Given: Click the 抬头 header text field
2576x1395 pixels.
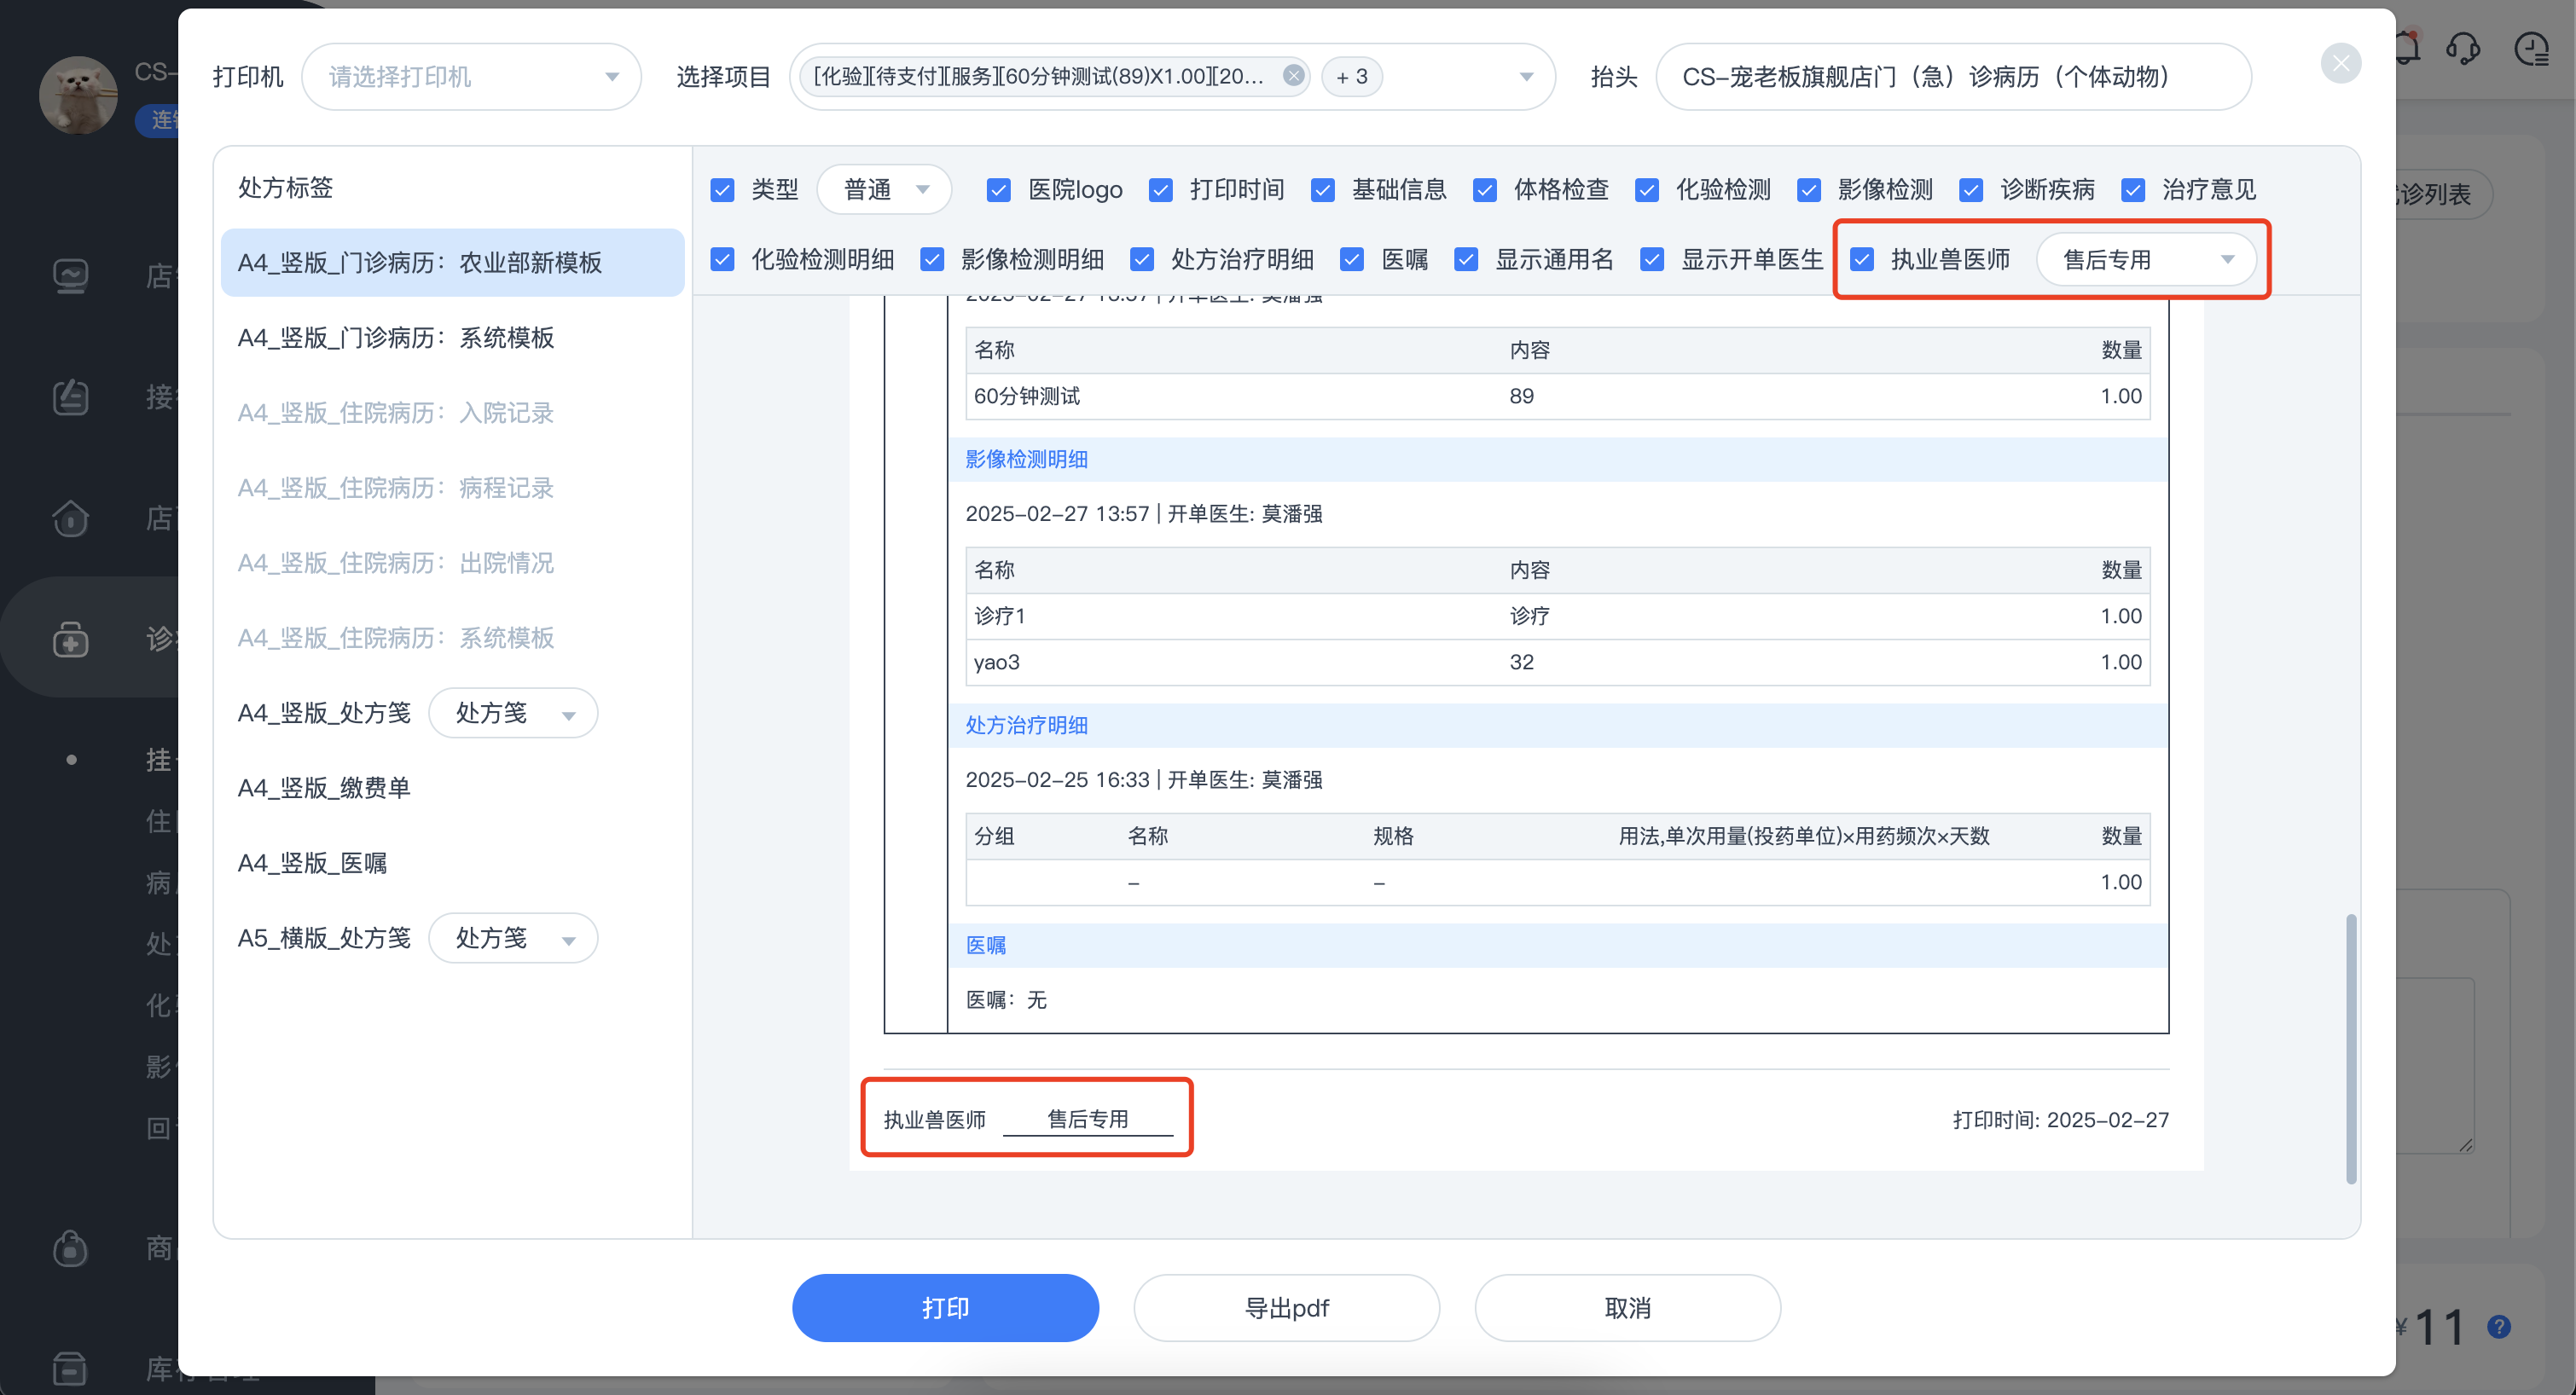Looking at the screenshot, I should (x=1953, y=76).
